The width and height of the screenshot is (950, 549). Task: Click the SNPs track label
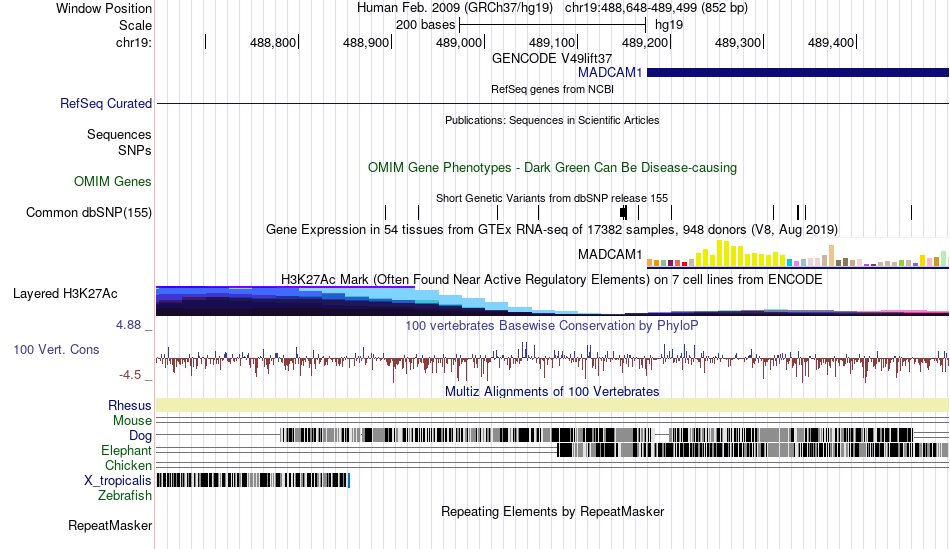click(135, 150)
